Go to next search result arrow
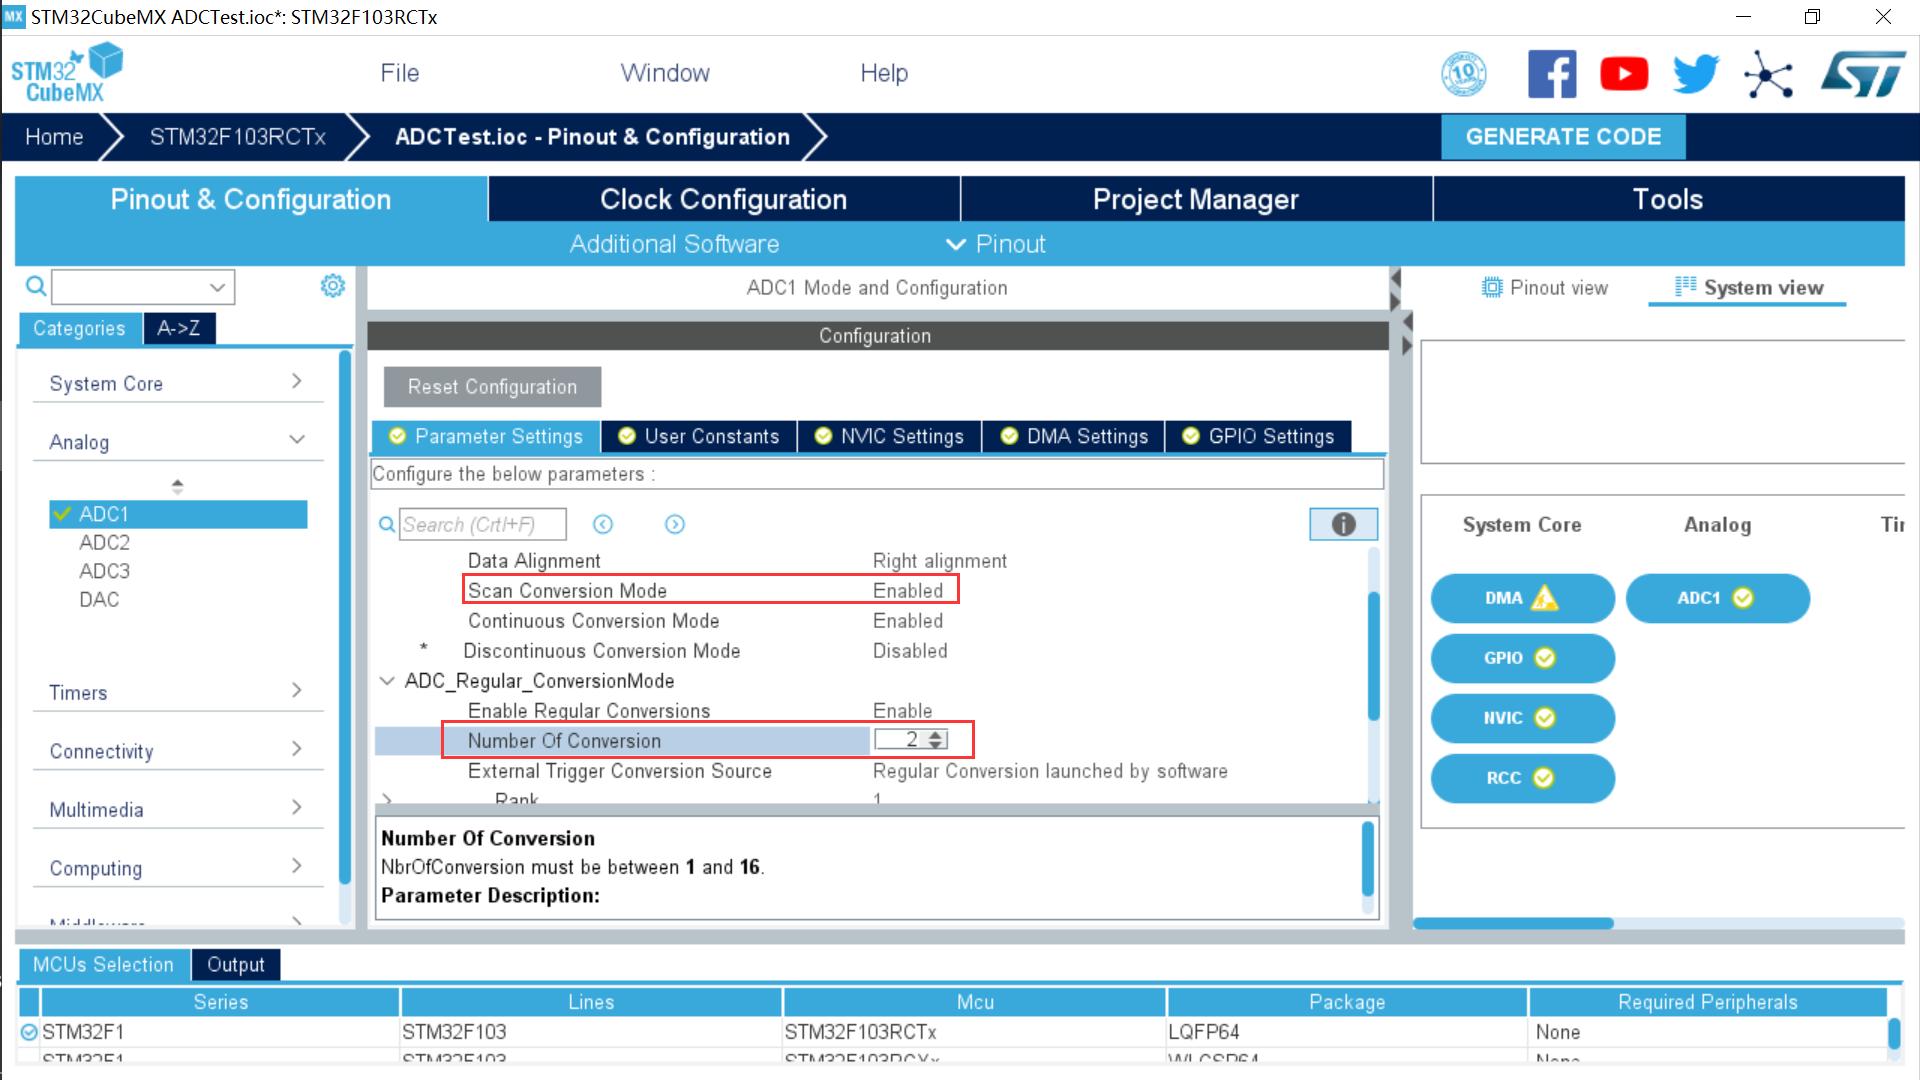The height and width of the screenshot is (1080, 1920). [x=675, y=524]
